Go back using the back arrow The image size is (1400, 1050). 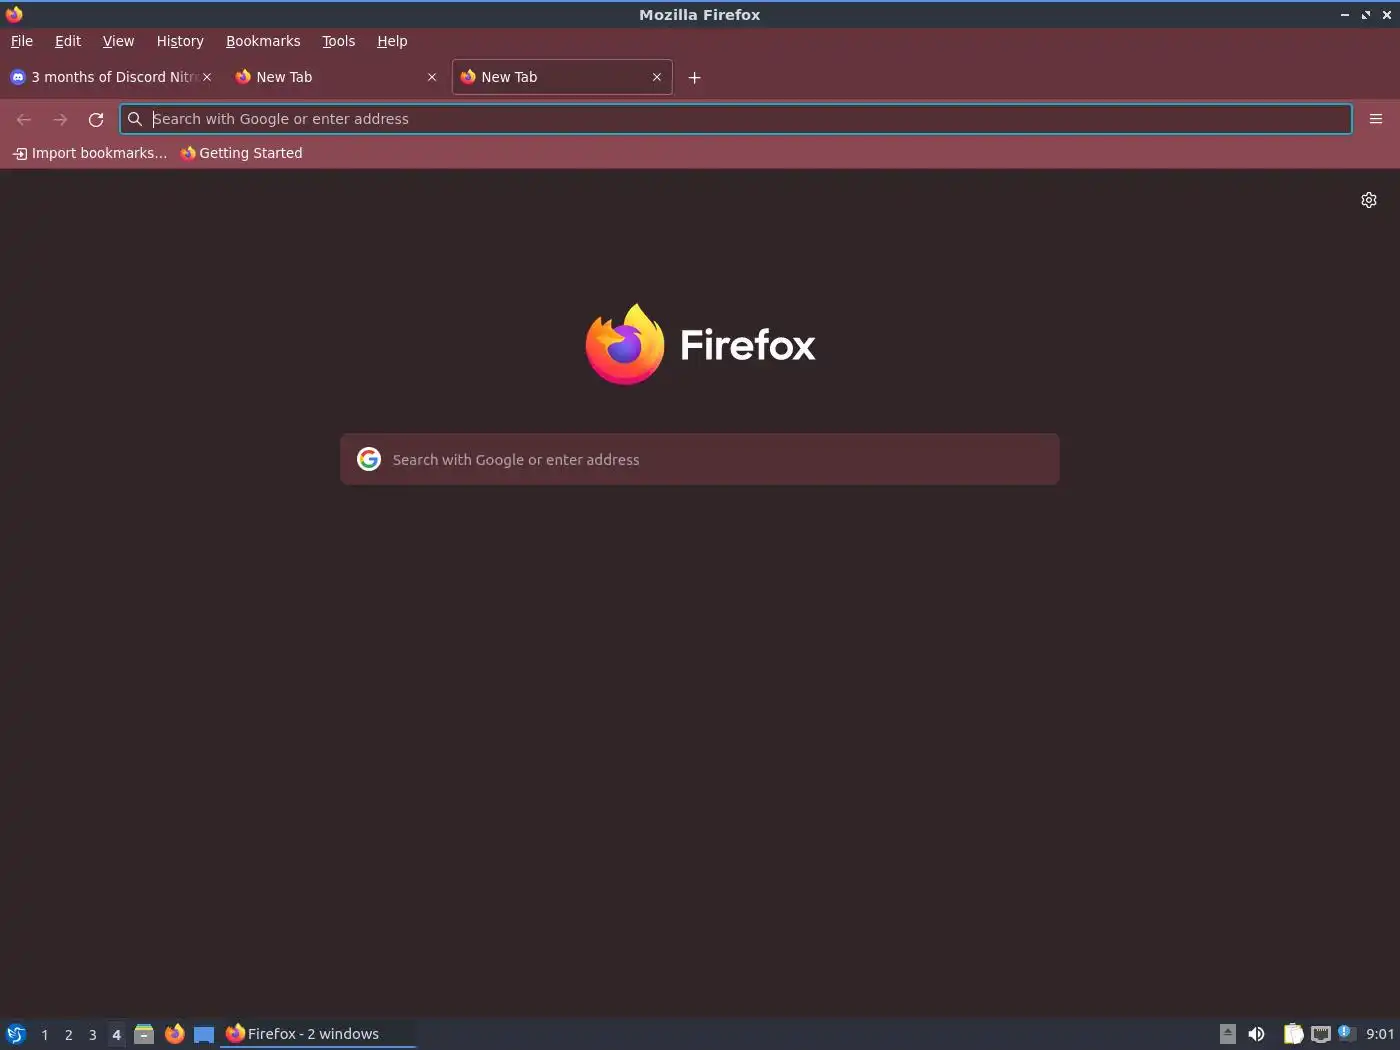[24, 119]
